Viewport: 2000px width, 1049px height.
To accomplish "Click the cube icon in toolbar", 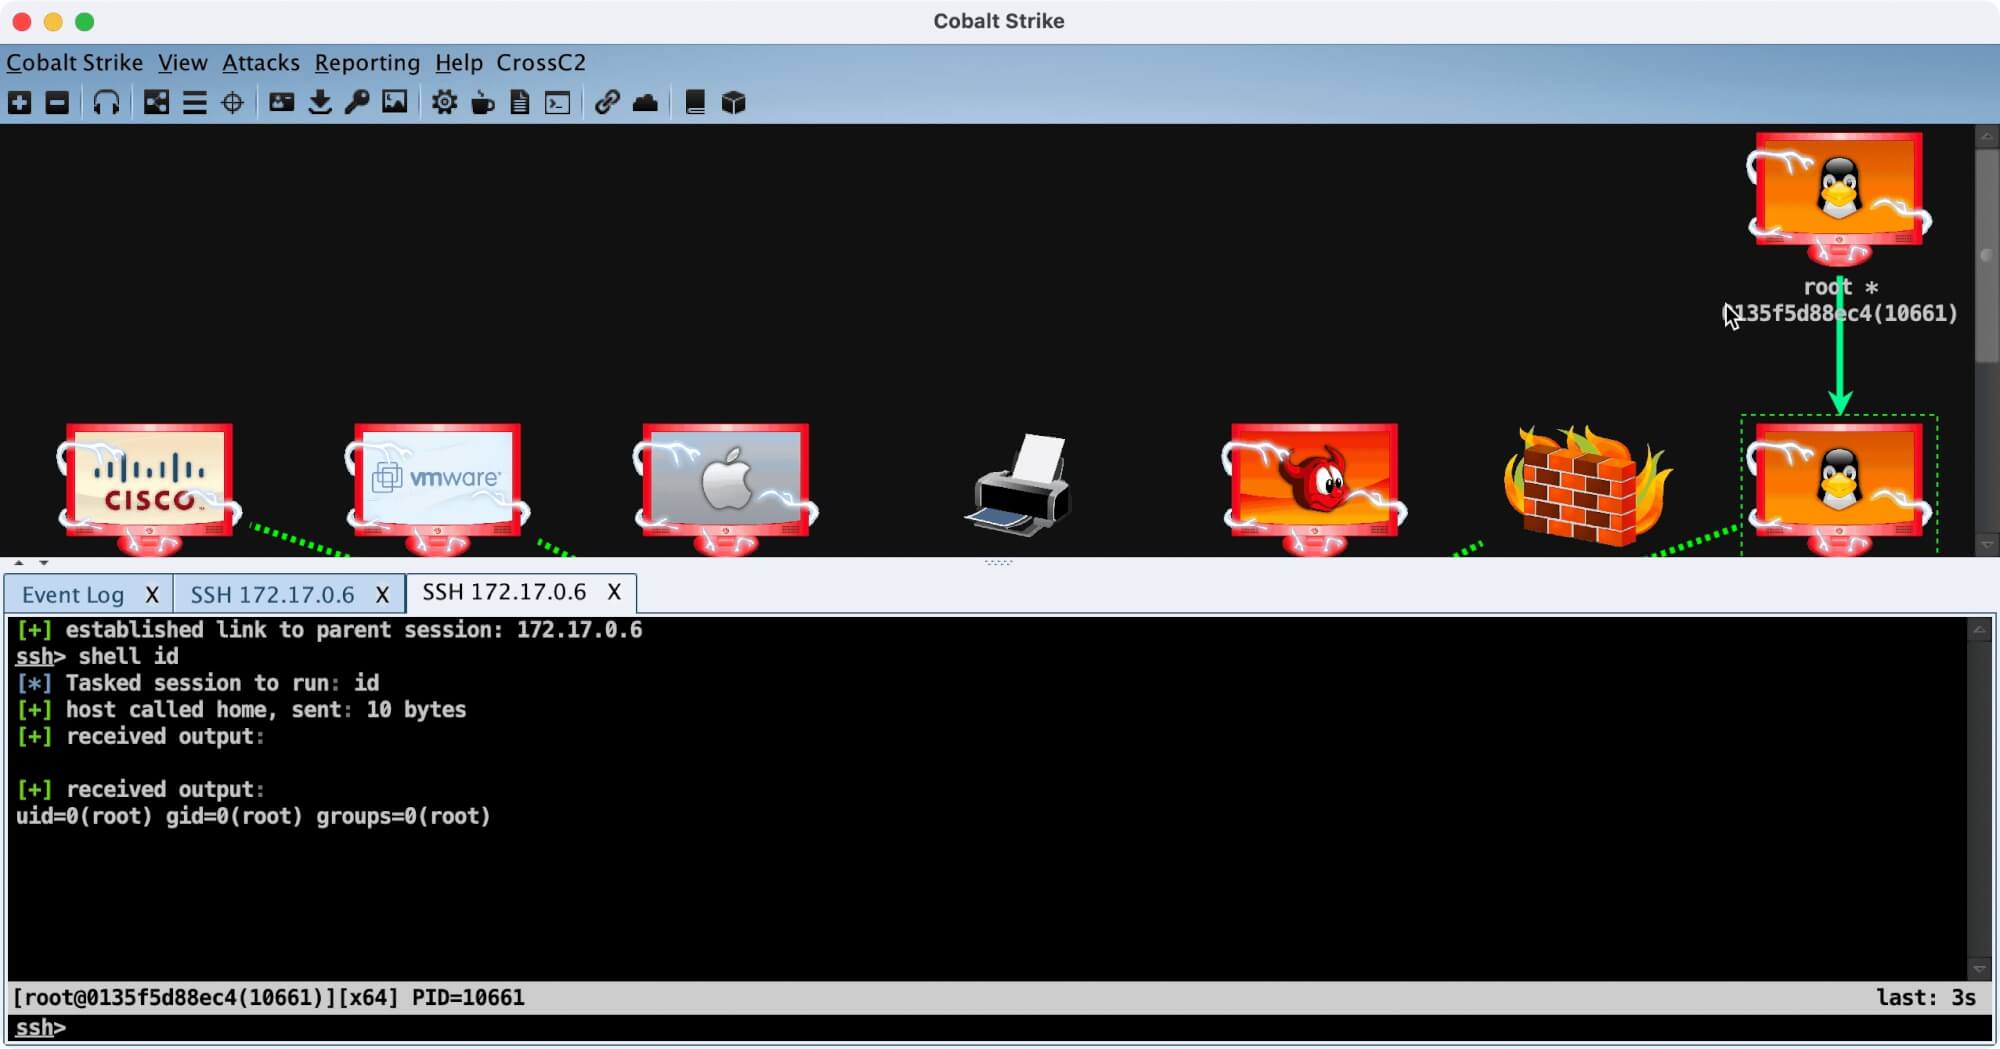I will coord(734,103).
